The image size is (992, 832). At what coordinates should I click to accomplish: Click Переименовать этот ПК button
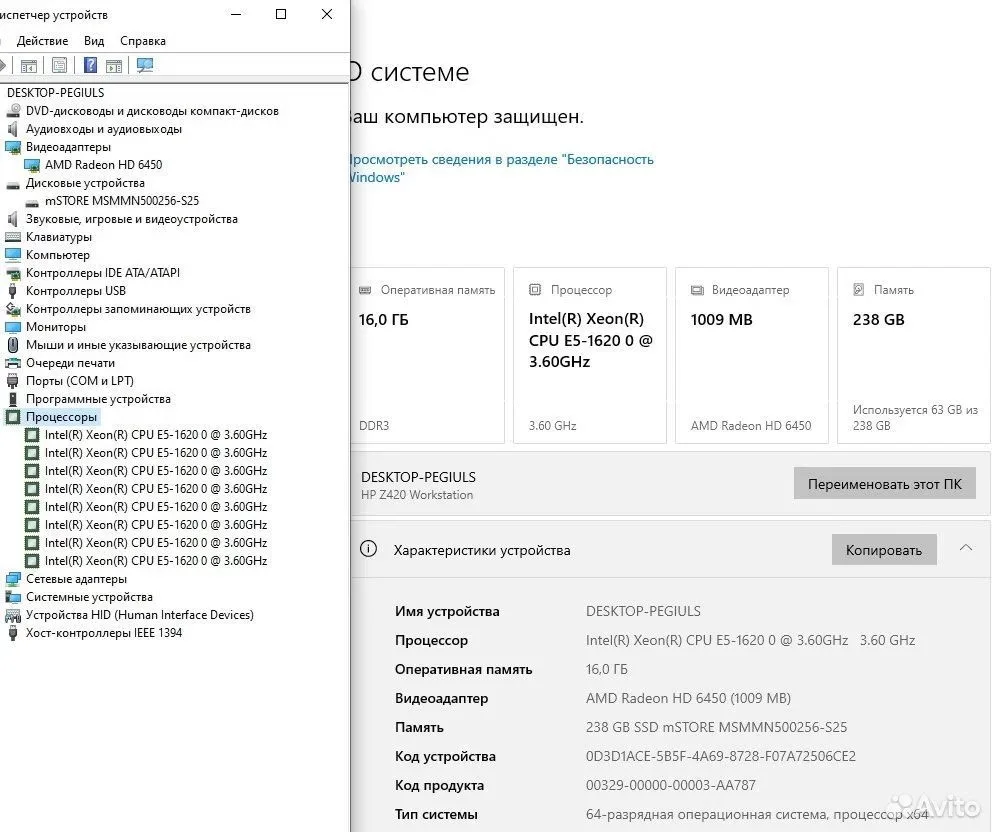click(884, 484)
